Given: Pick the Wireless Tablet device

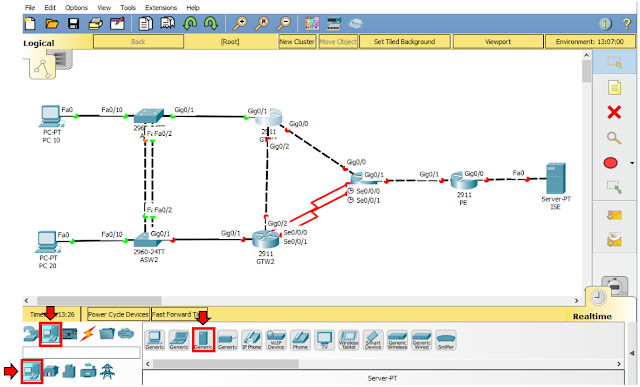Looking at the screenshot, I should [x=349, y=340].
